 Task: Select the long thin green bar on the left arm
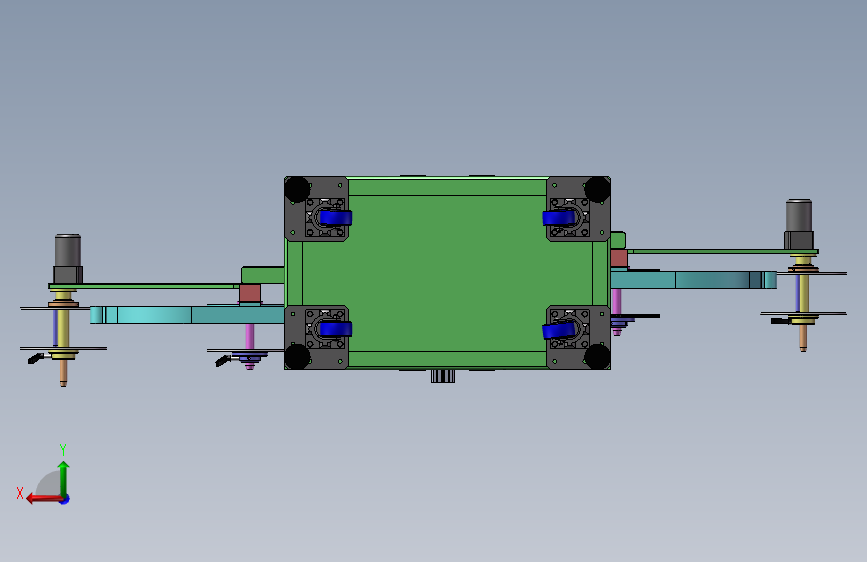pyautogui.click(x=144, y=286)
